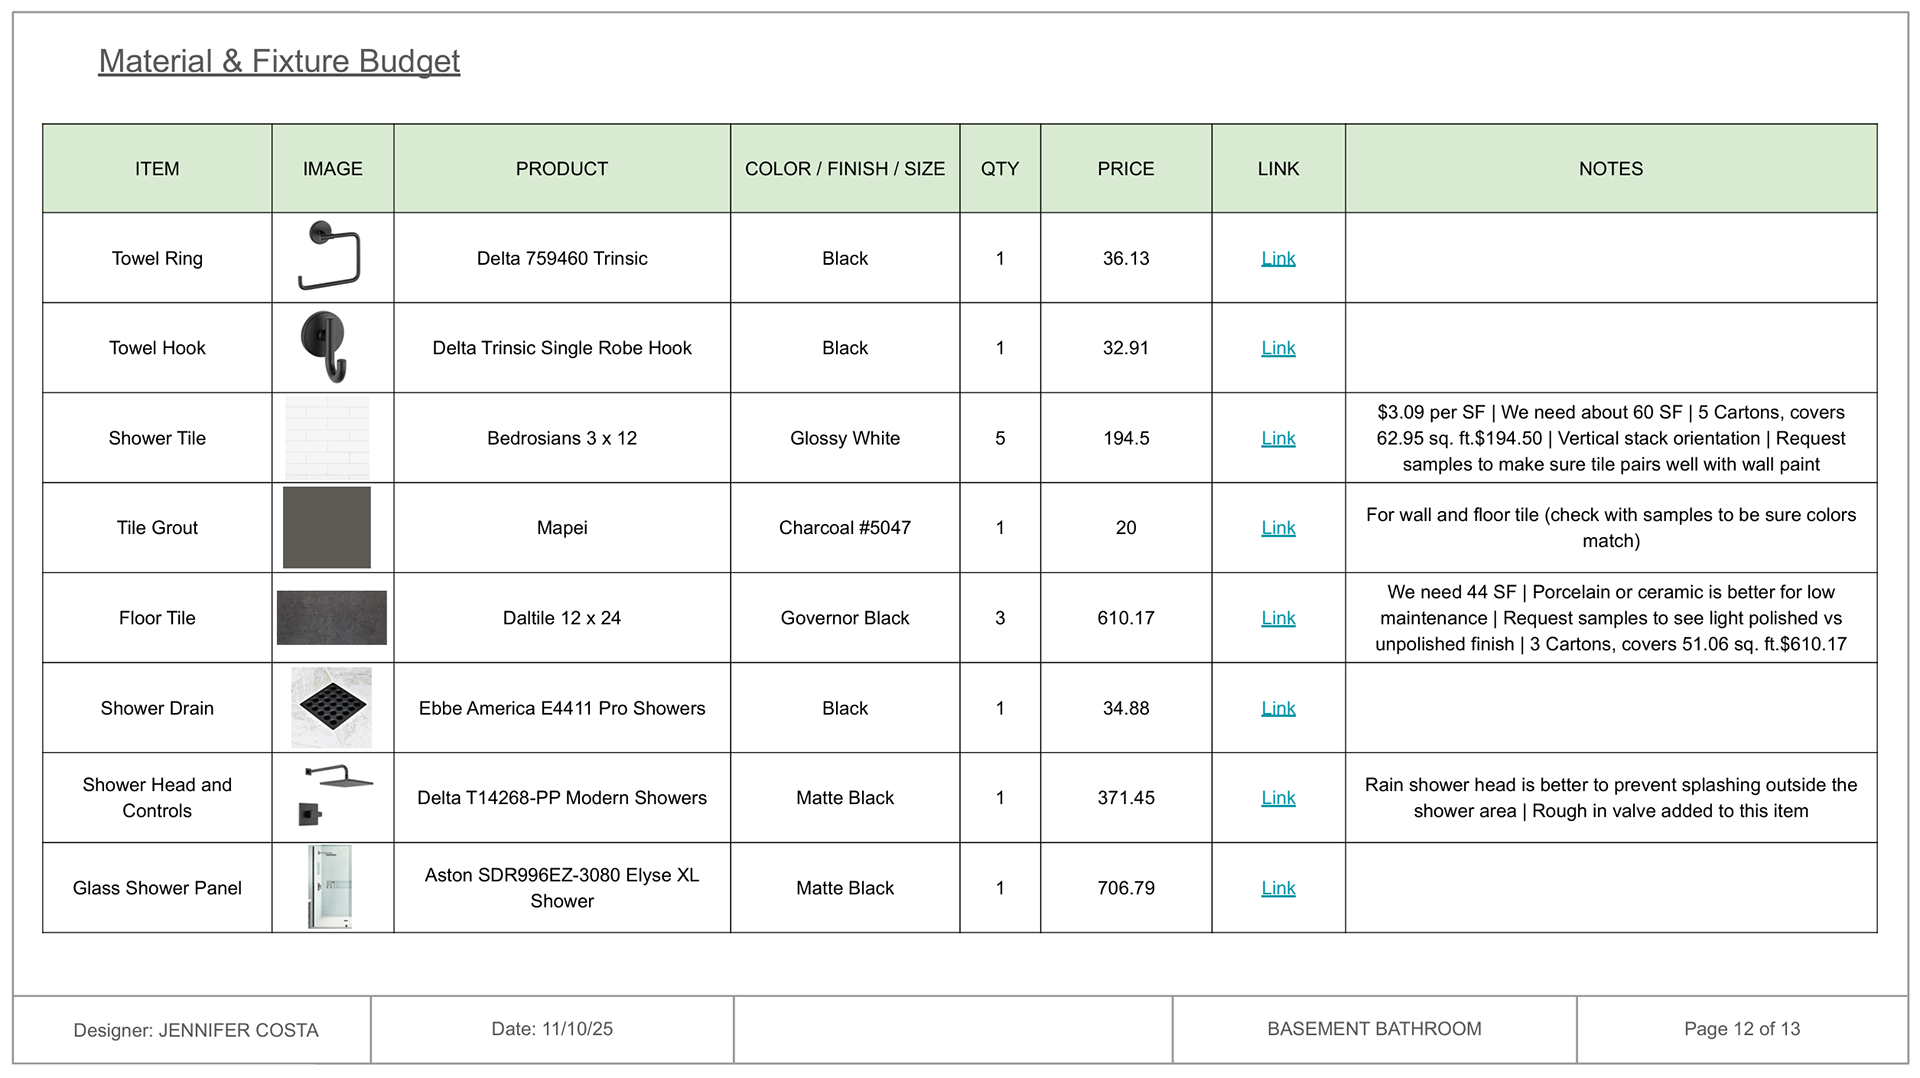Screen dimensions: 1920x1078
Task: Click the PRICE column header
Action: (1126, 169)
